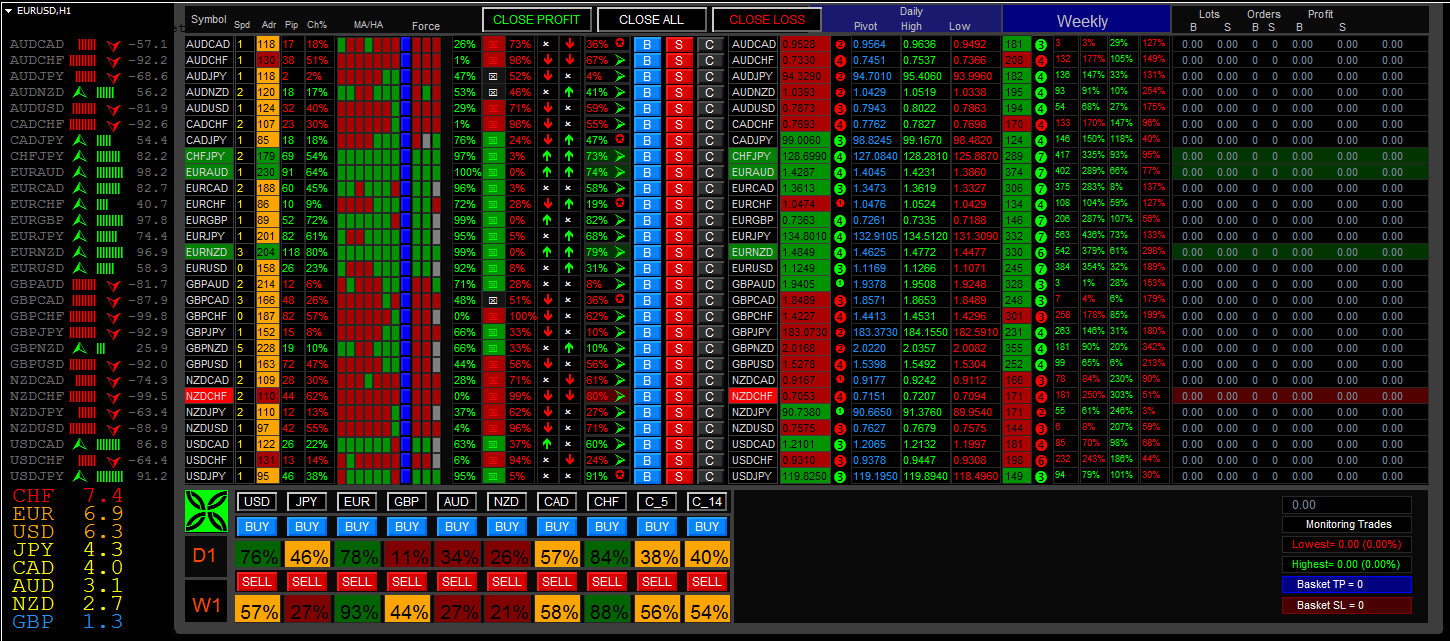Select the C_14 basket button
The height and width of the screenshot is (641, 1450).
[707, 501]
